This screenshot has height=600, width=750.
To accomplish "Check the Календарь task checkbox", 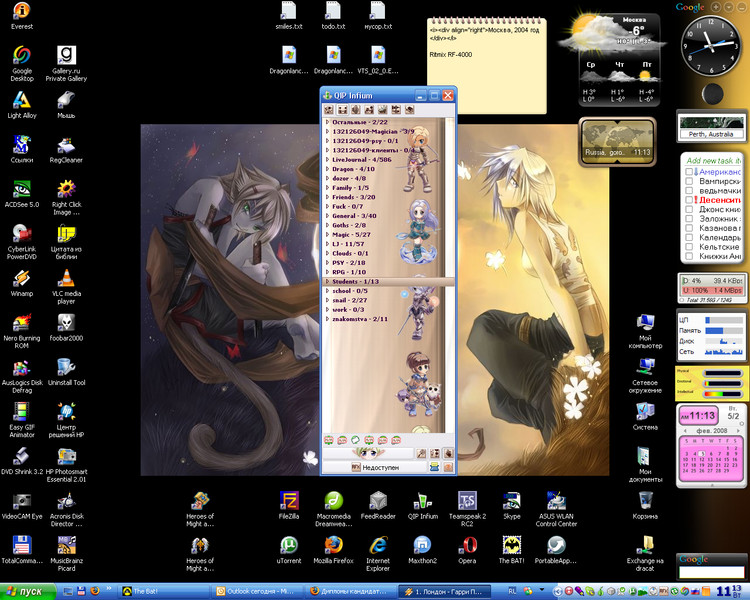I will (x=689, y=237).
